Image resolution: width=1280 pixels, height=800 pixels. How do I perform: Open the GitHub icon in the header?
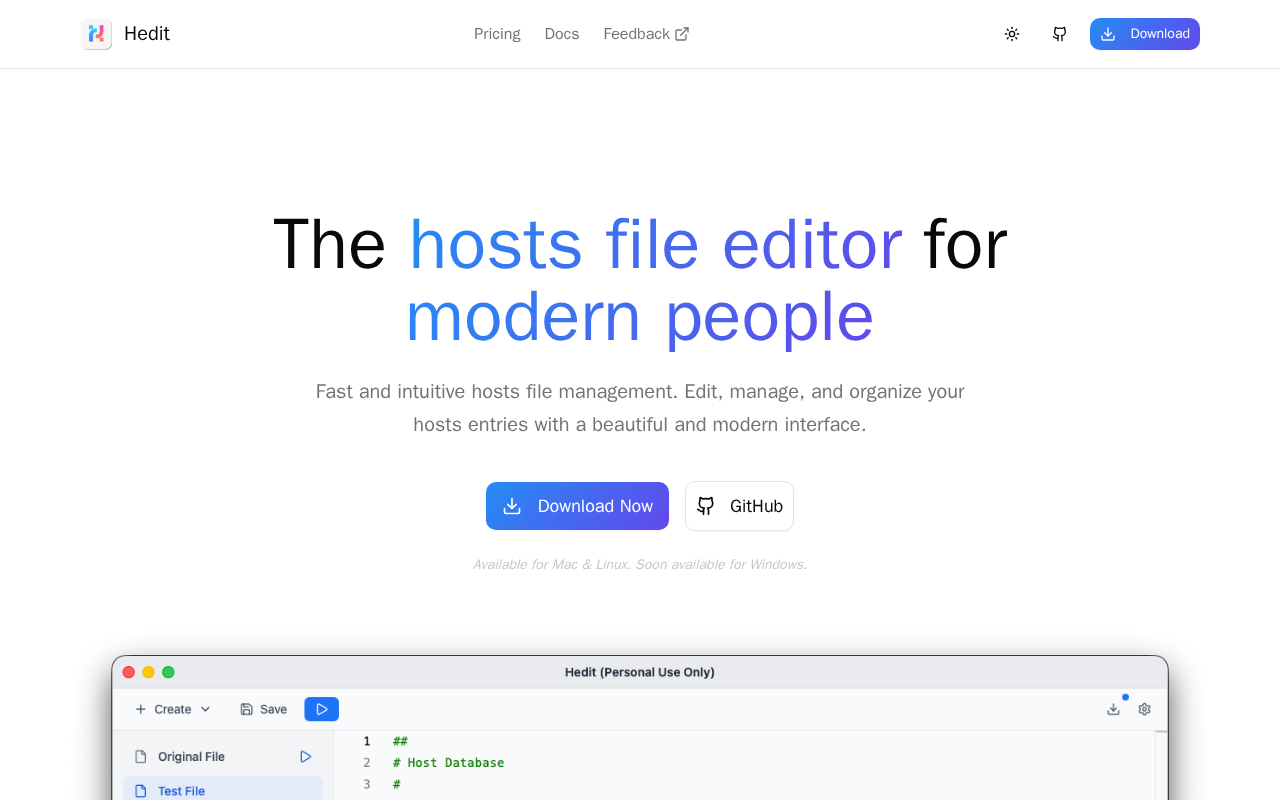point(1060,34)
